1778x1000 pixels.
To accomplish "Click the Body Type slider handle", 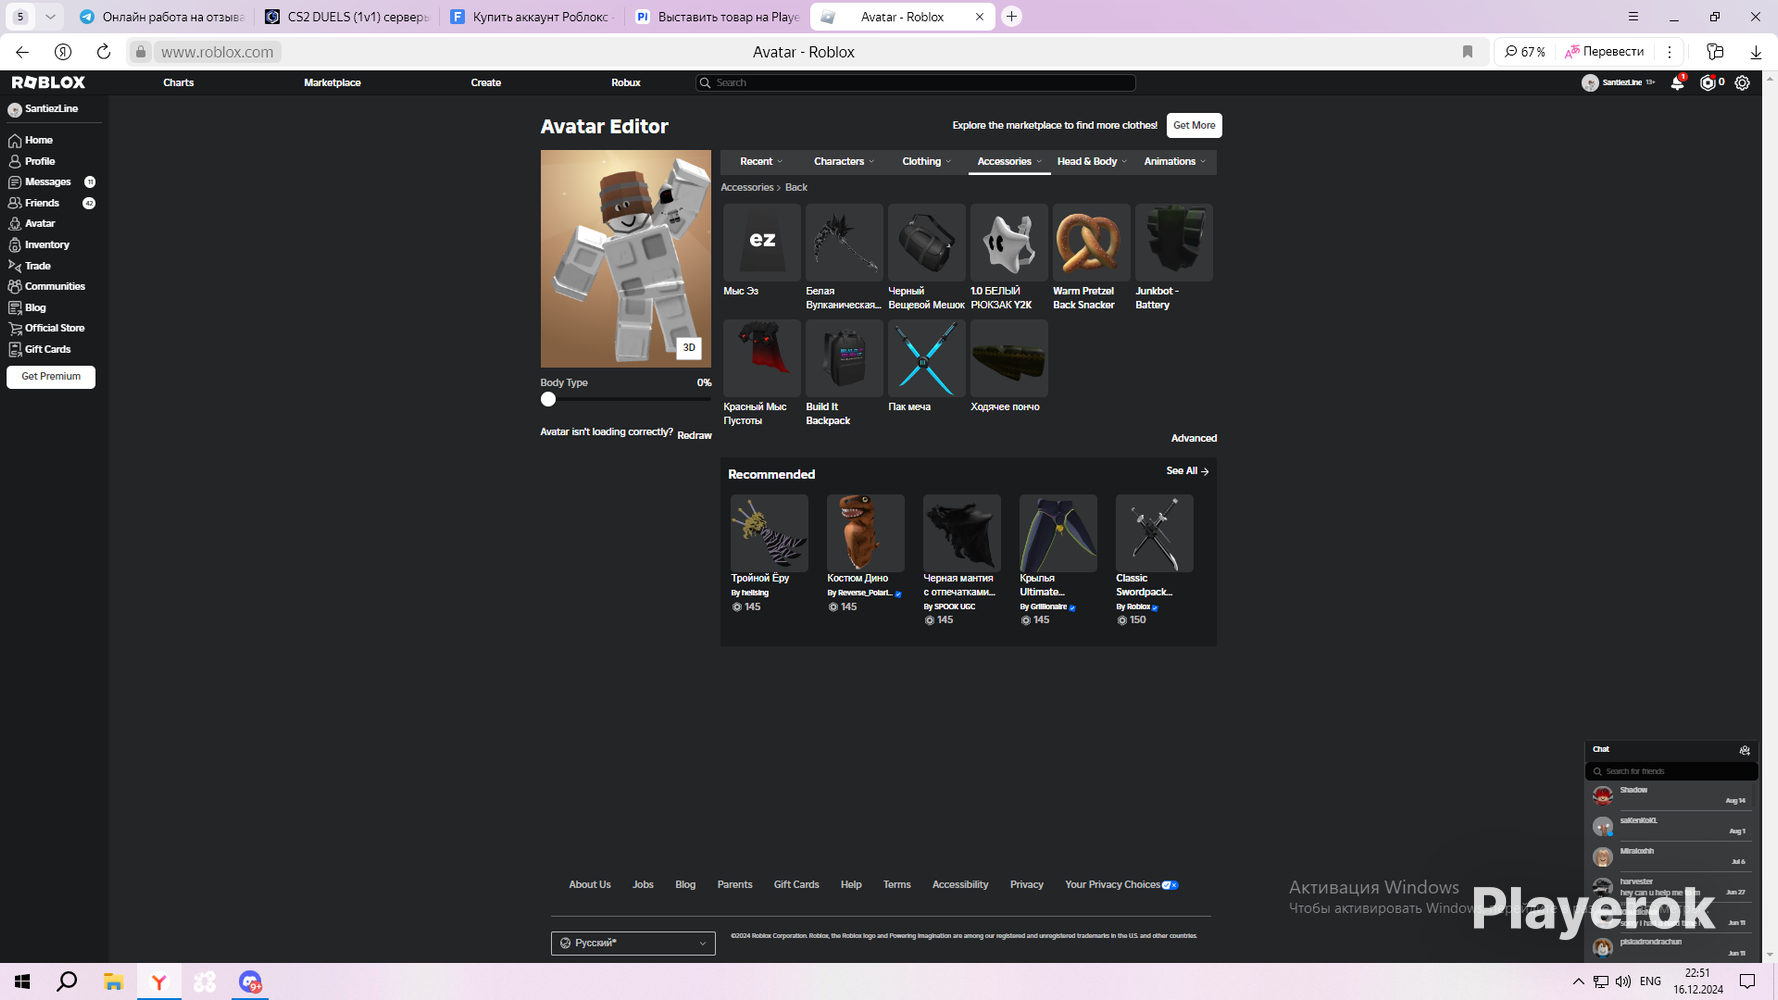I will (548, 399).
